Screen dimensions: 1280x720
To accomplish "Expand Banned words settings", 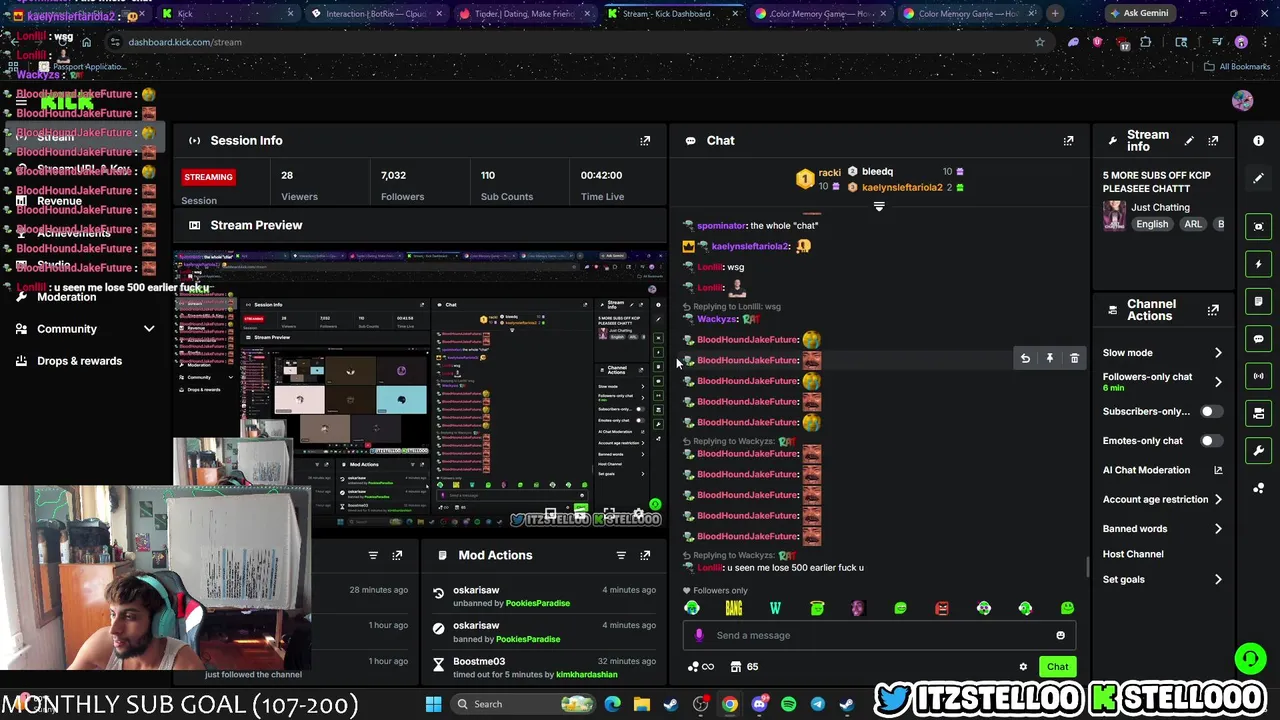I will coord(1218,529).
